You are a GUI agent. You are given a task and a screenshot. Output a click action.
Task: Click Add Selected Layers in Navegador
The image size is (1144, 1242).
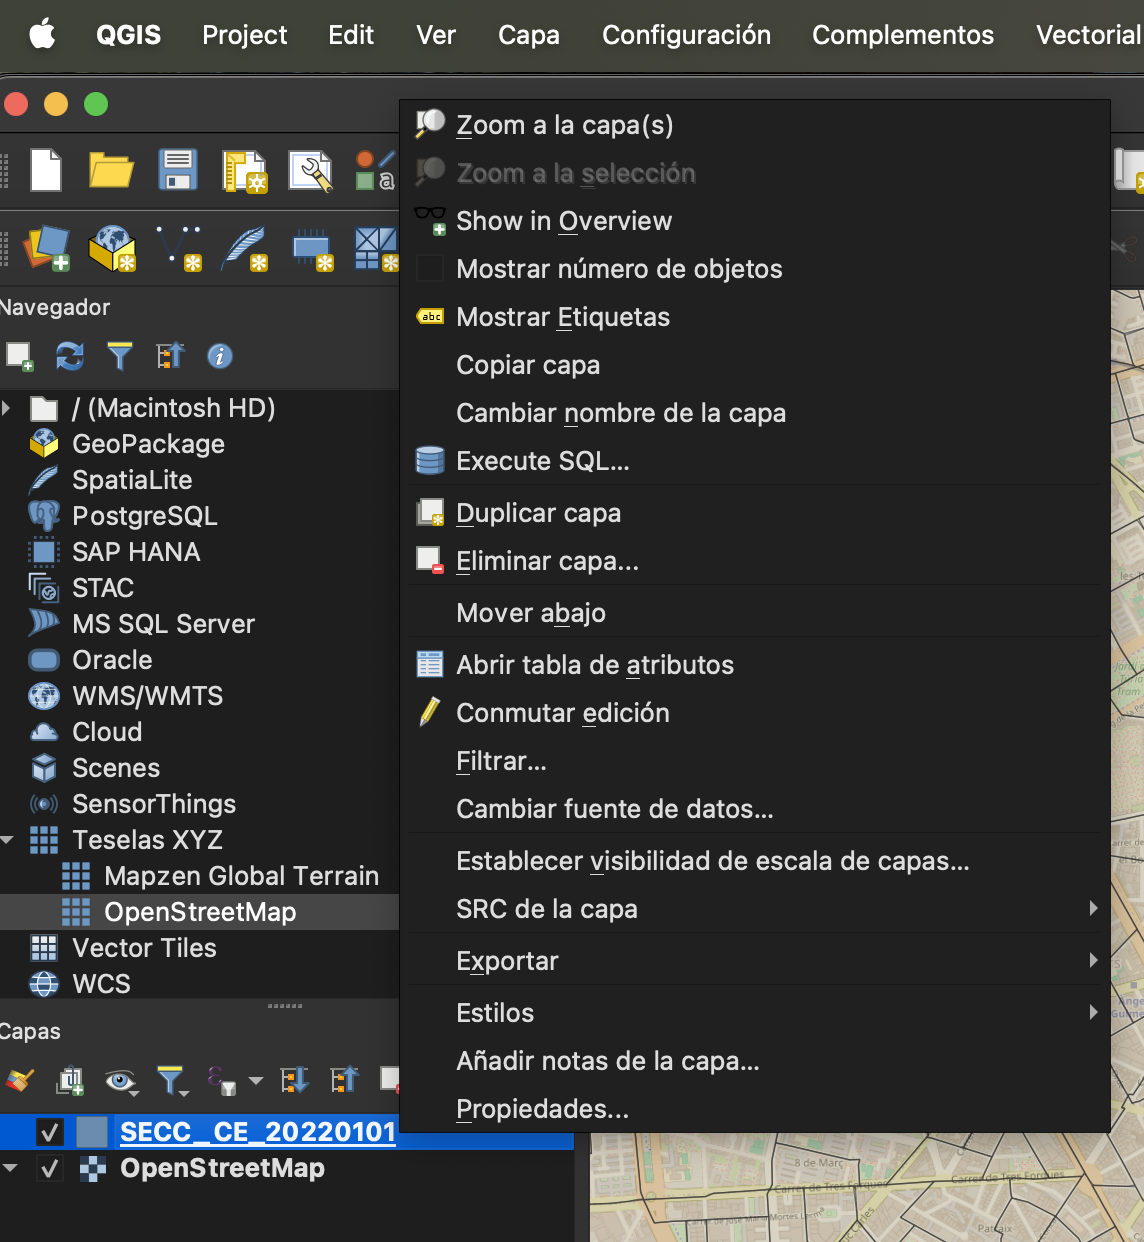point(20,356)
